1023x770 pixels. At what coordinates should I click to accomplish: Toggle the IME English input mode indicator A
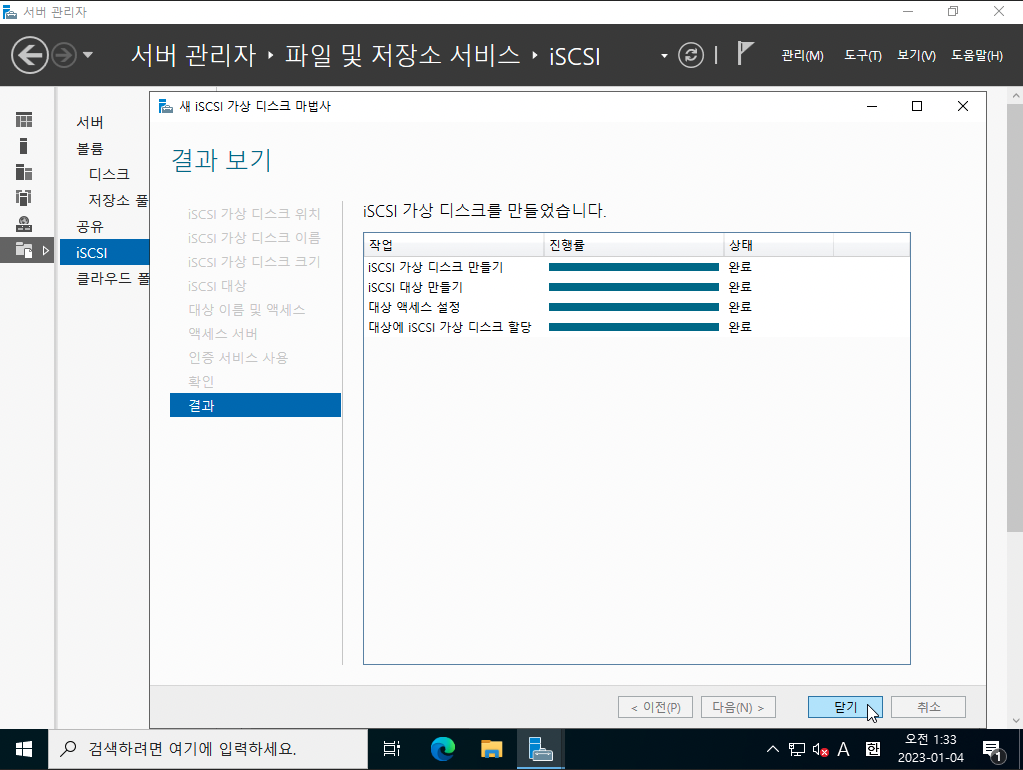click(844, 749)
